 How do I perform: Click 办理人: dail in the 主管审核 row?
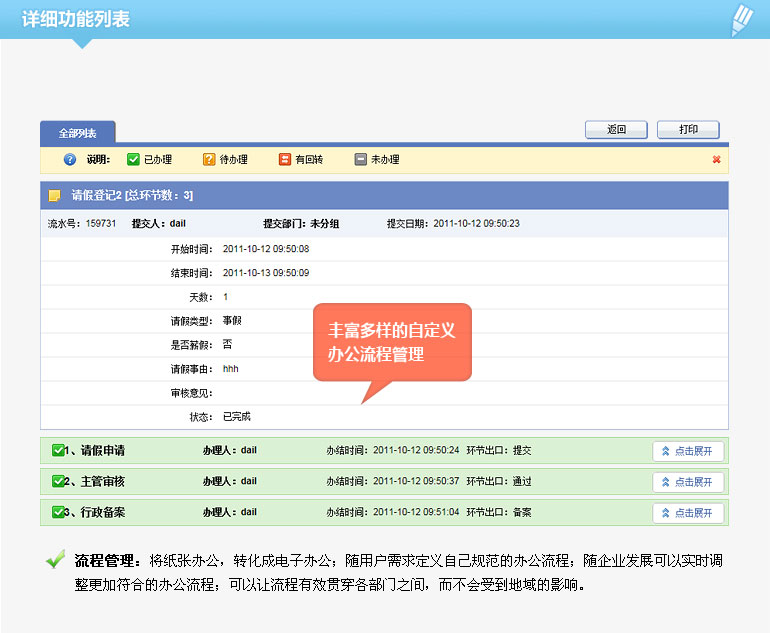[230, 481]
